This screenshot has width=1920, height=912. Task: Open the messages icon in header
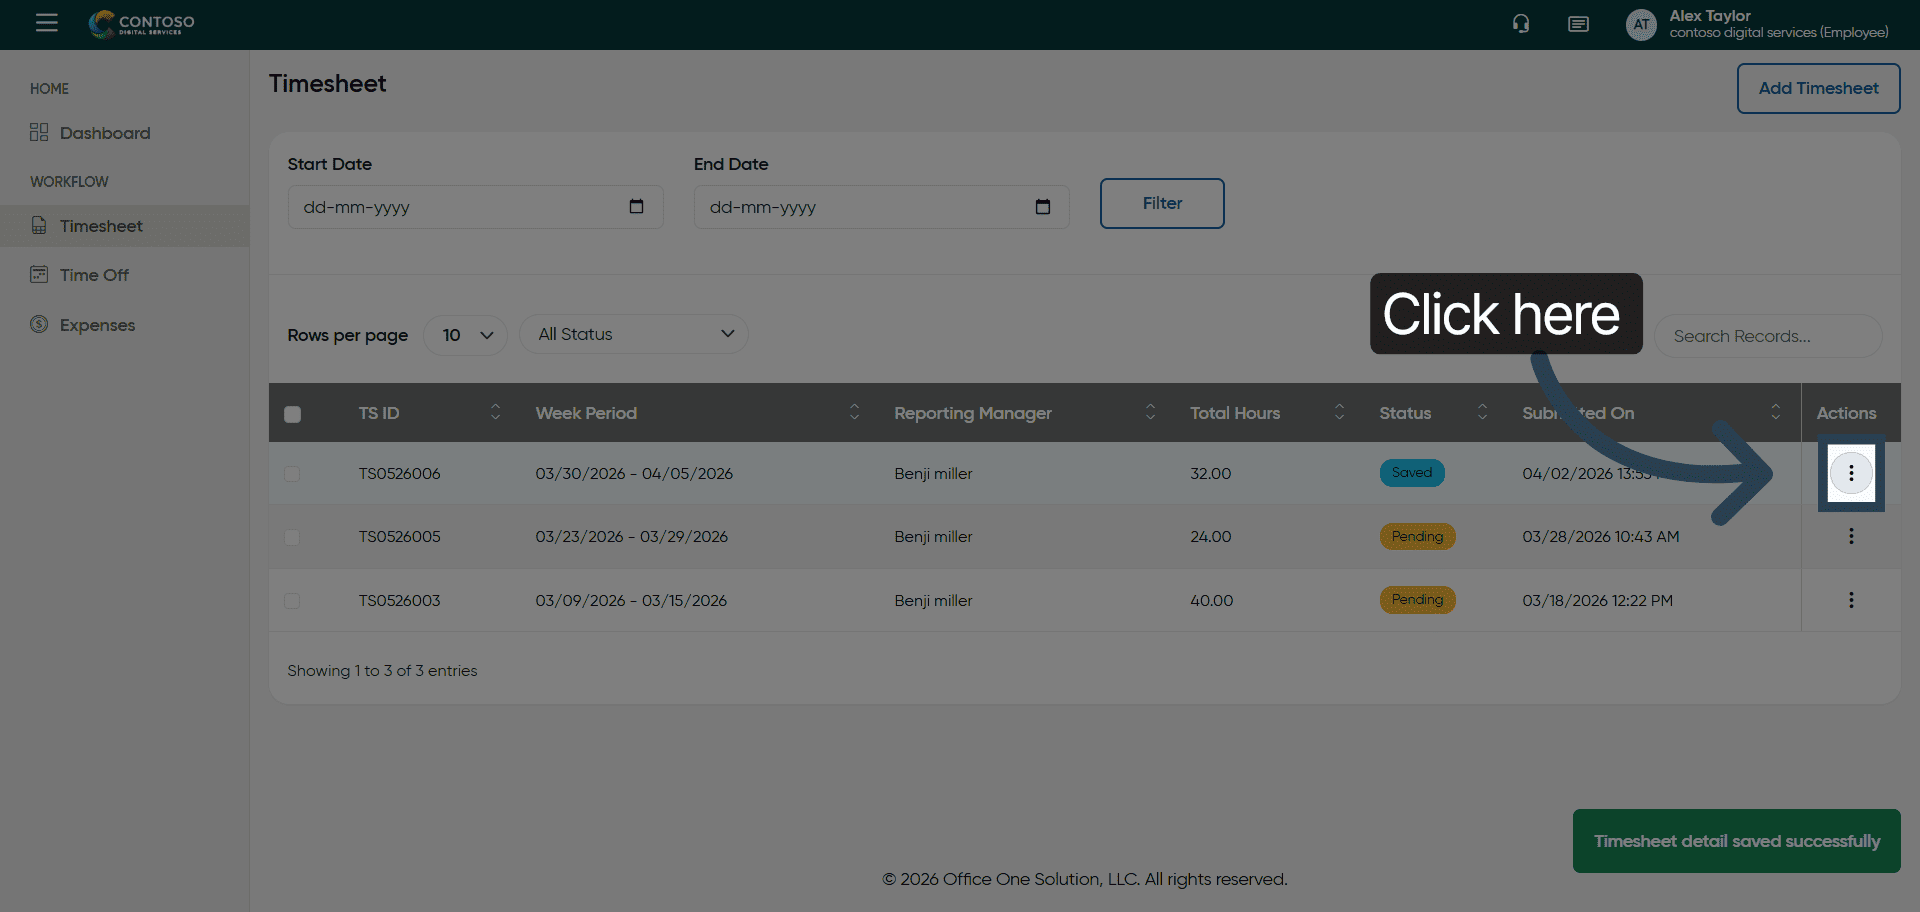[x=1578, y=24]
